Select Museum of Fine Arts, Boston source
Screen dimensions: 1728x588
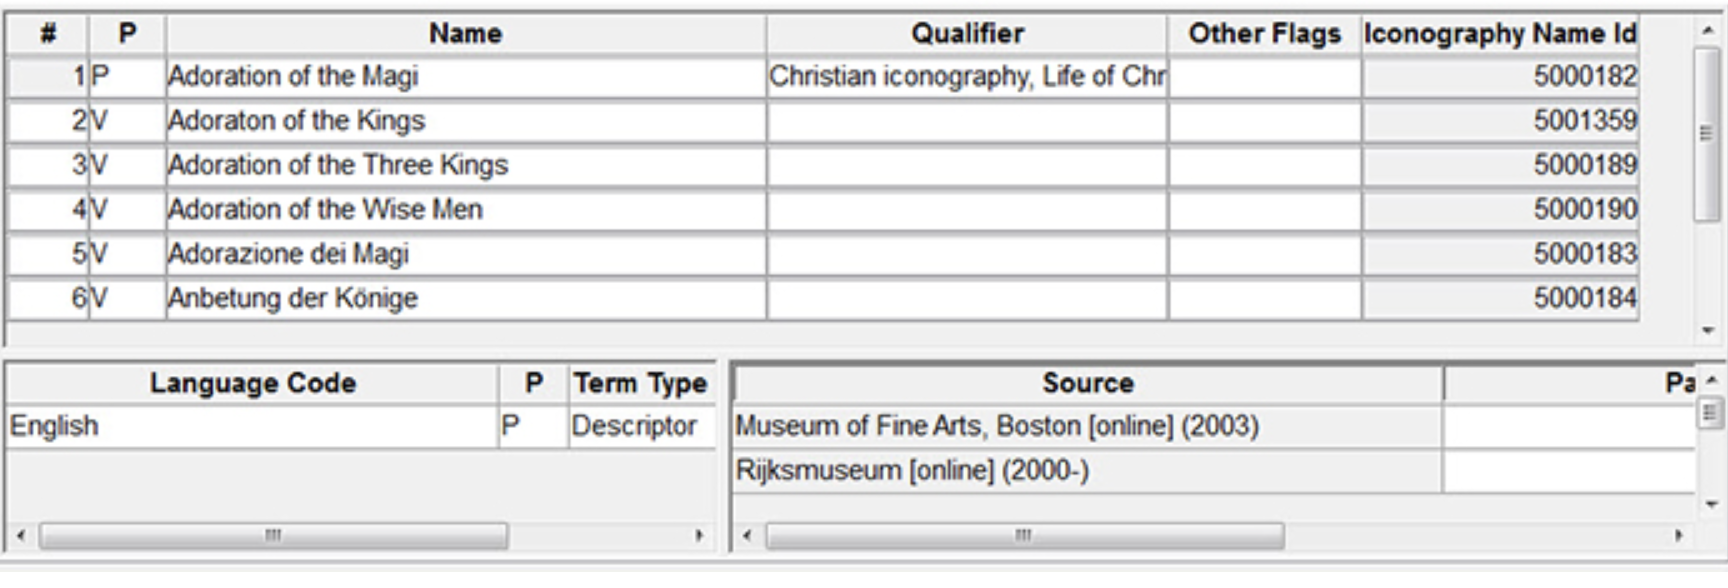[x=996, y=426]
